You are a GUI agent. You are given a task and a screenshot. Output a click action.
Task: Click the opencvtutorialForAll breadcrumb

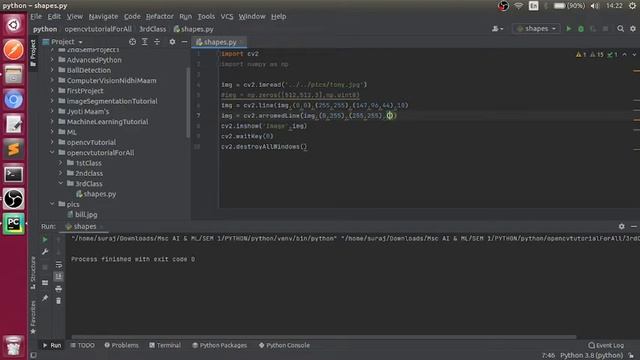[x=98, y=29]
